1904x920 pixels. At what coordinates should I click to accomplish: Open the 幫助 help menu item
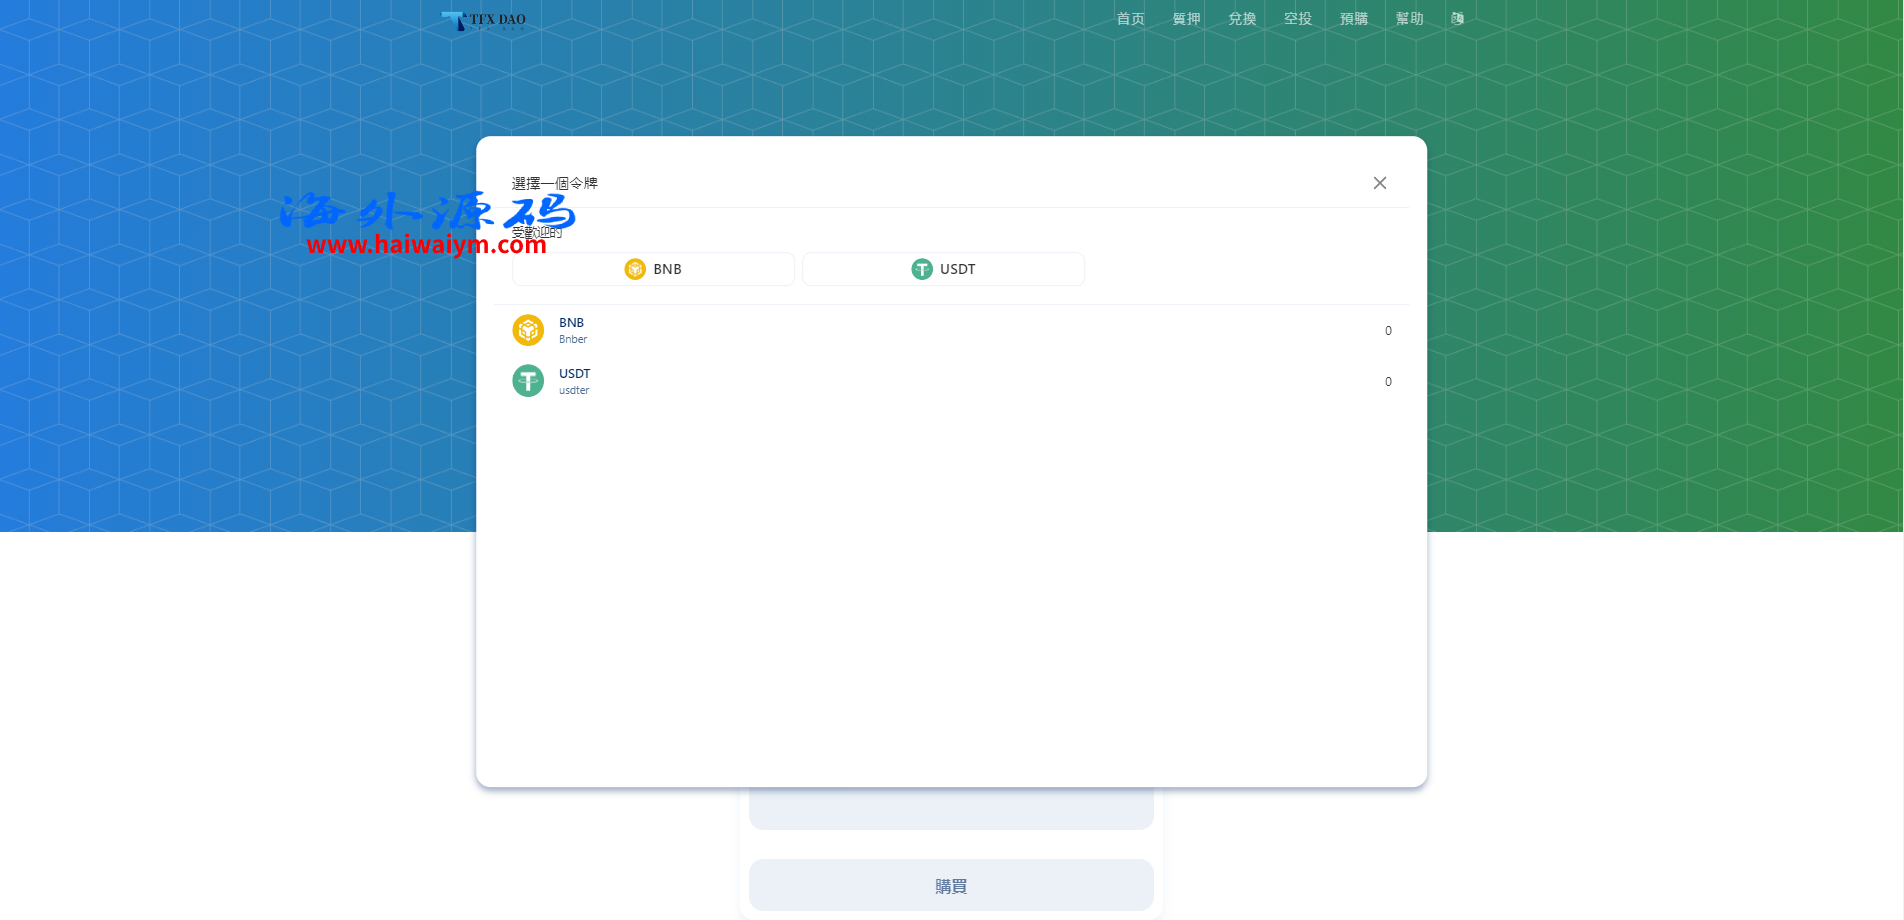click(1409, 19)
